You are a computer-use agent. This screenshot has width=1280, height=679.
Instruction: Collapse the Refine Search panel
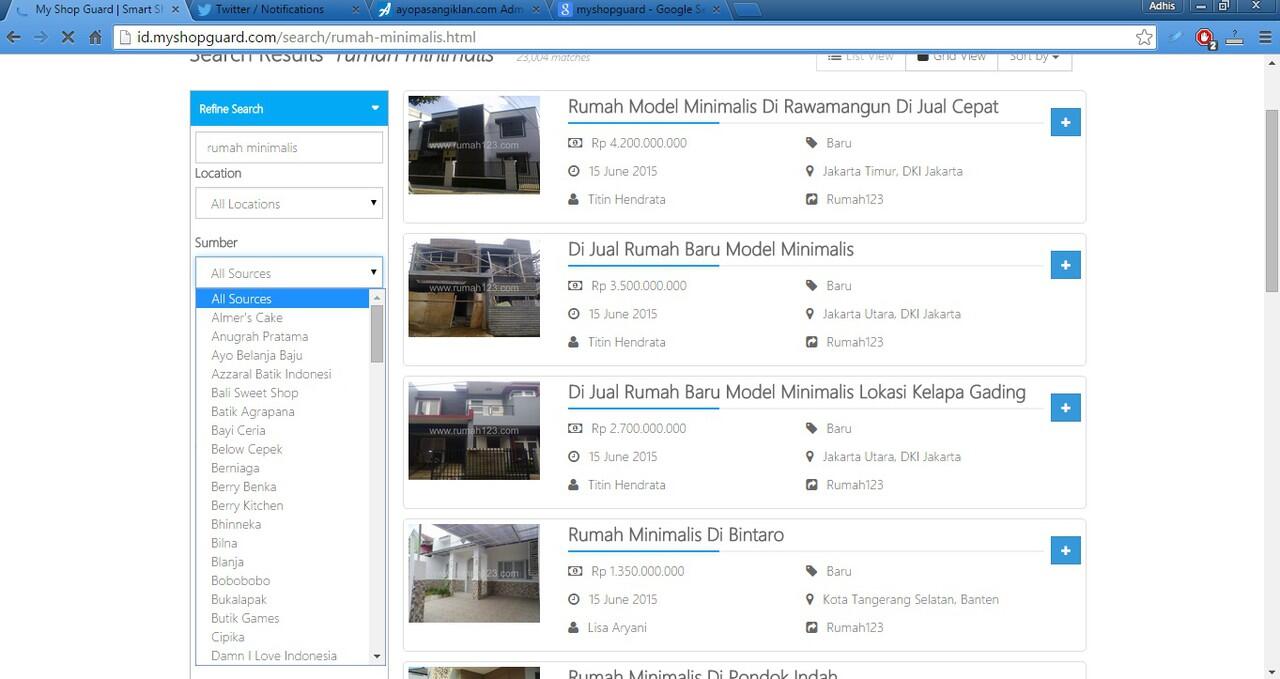click(x=375, y=108)
